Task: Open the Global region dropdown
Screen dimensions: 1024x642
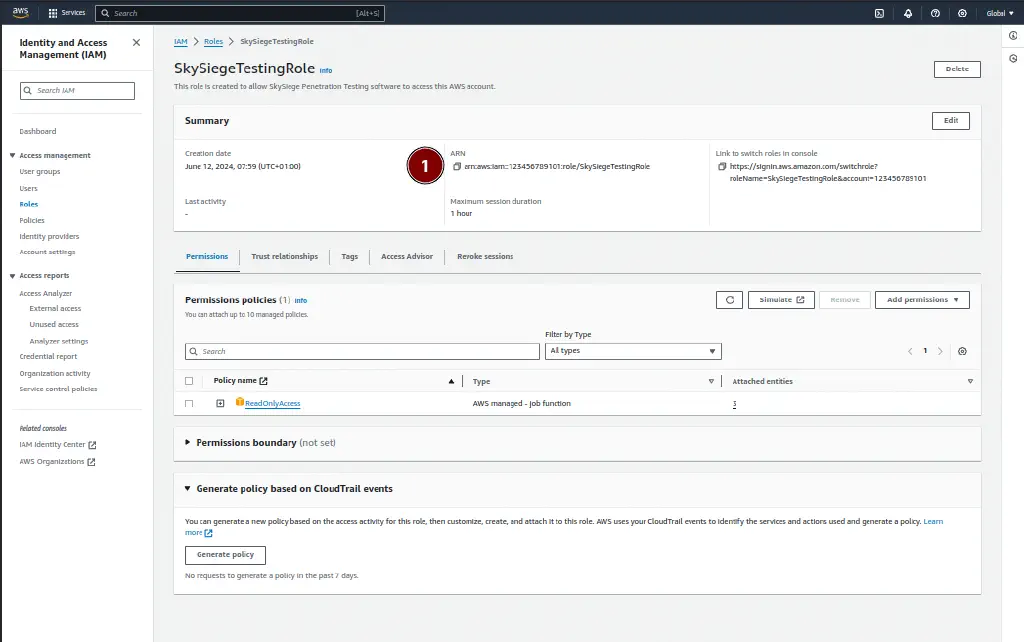Action: point(1000,13)
